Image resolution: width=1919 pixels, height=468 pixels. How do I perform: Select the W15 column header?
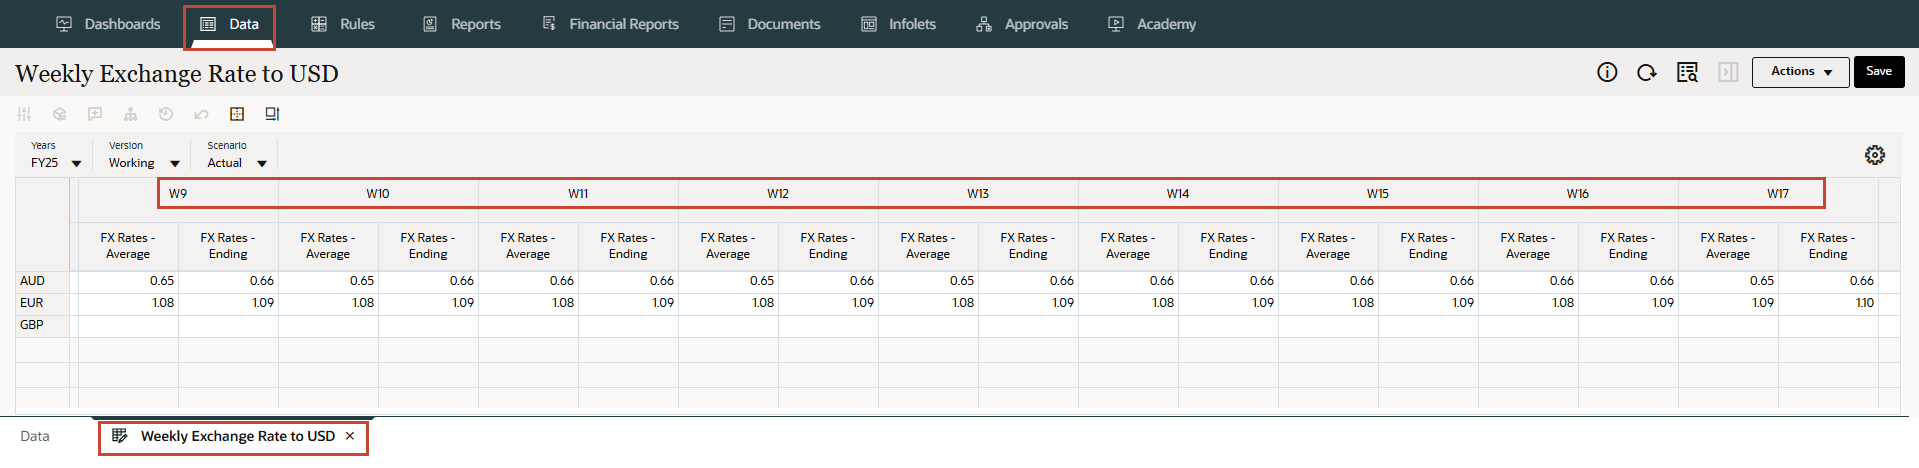[1378, 194]
